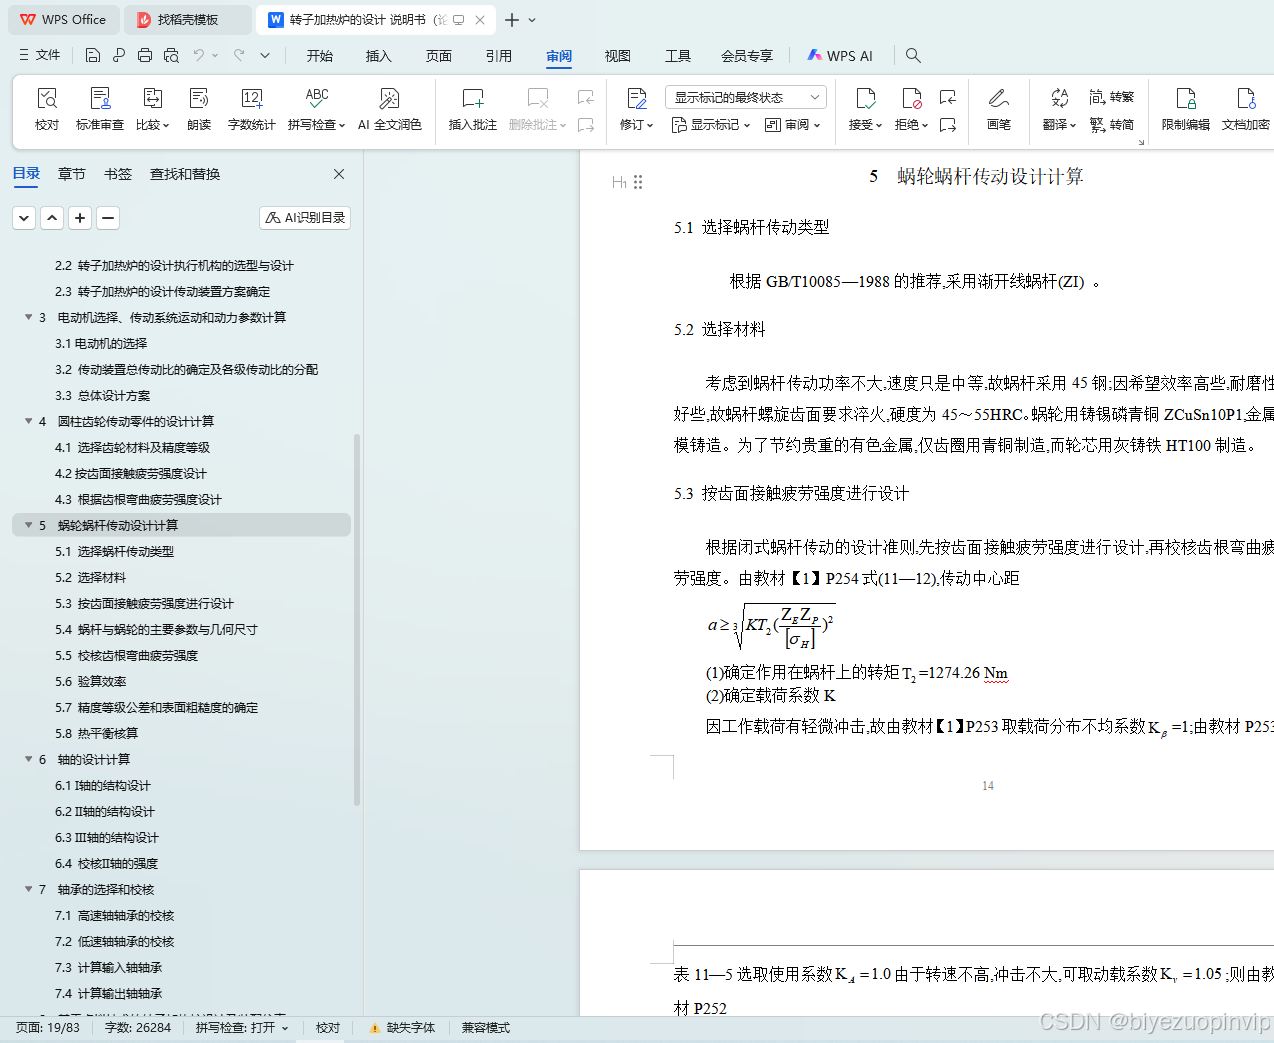Go to outline item 6.4 校核II轴的强度
Screen dimensions: 1274x1043
106,863
